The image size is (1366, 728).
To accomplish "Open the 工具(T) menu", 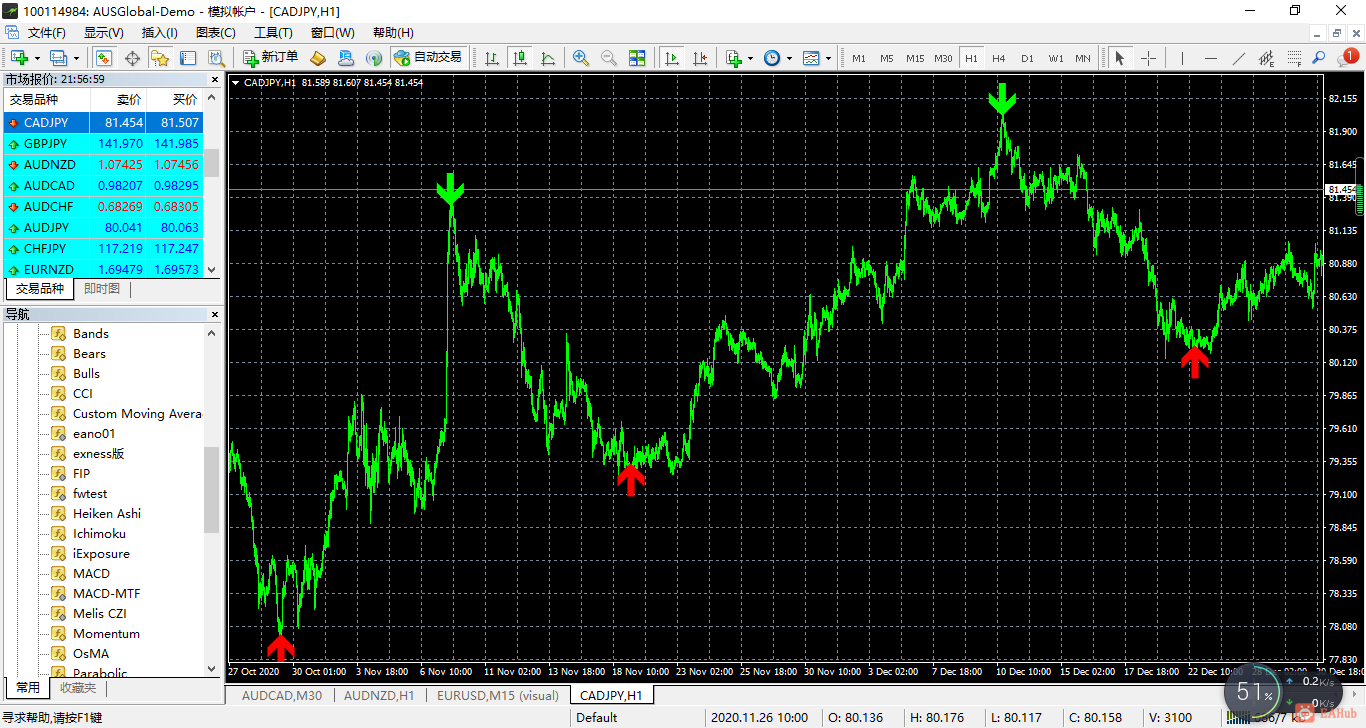I will point(273,33).
